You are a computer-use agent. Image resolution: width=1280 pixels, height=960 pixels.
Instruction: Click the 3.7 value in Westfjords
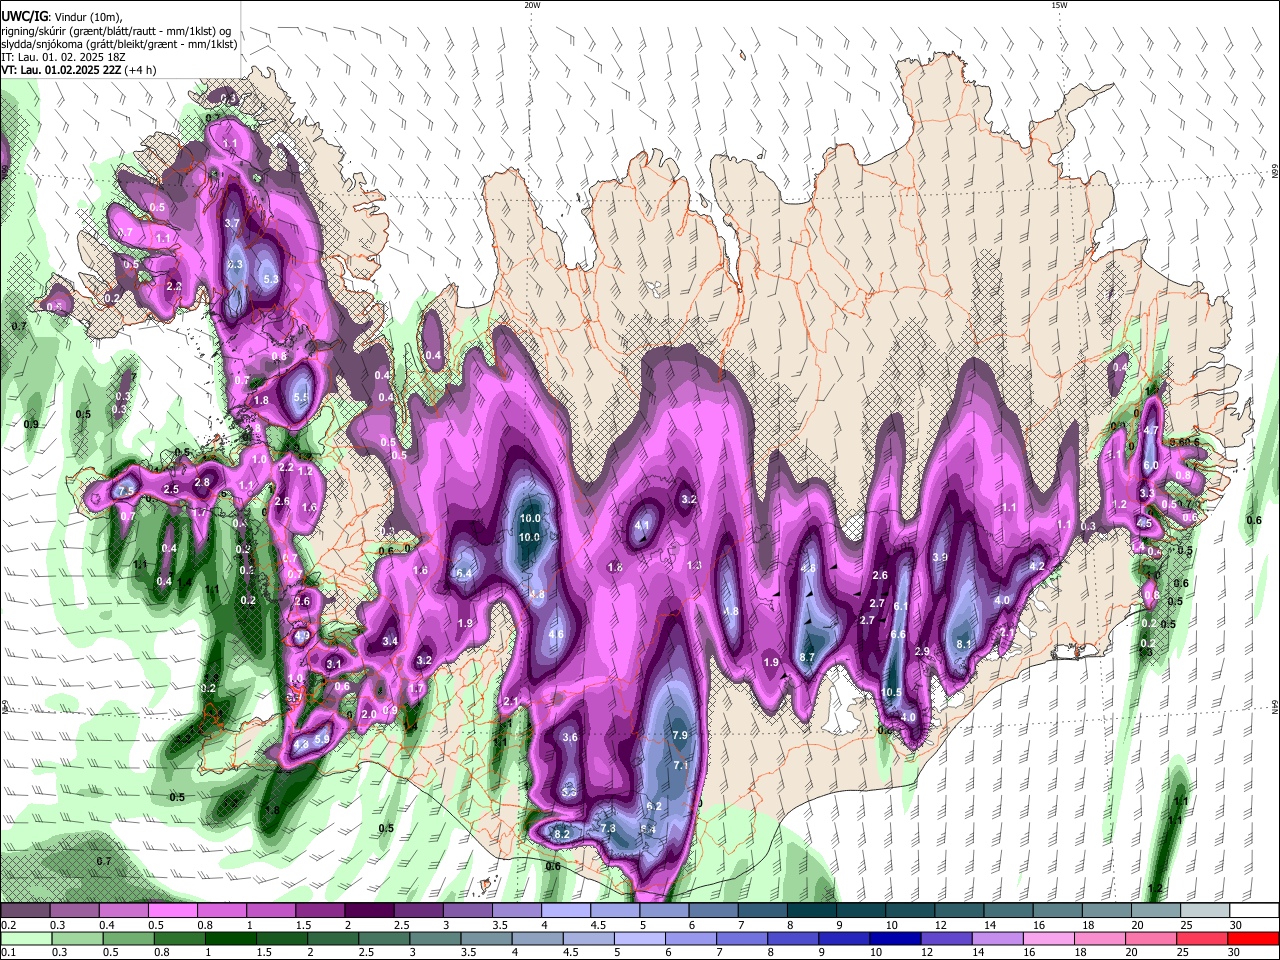232,223
